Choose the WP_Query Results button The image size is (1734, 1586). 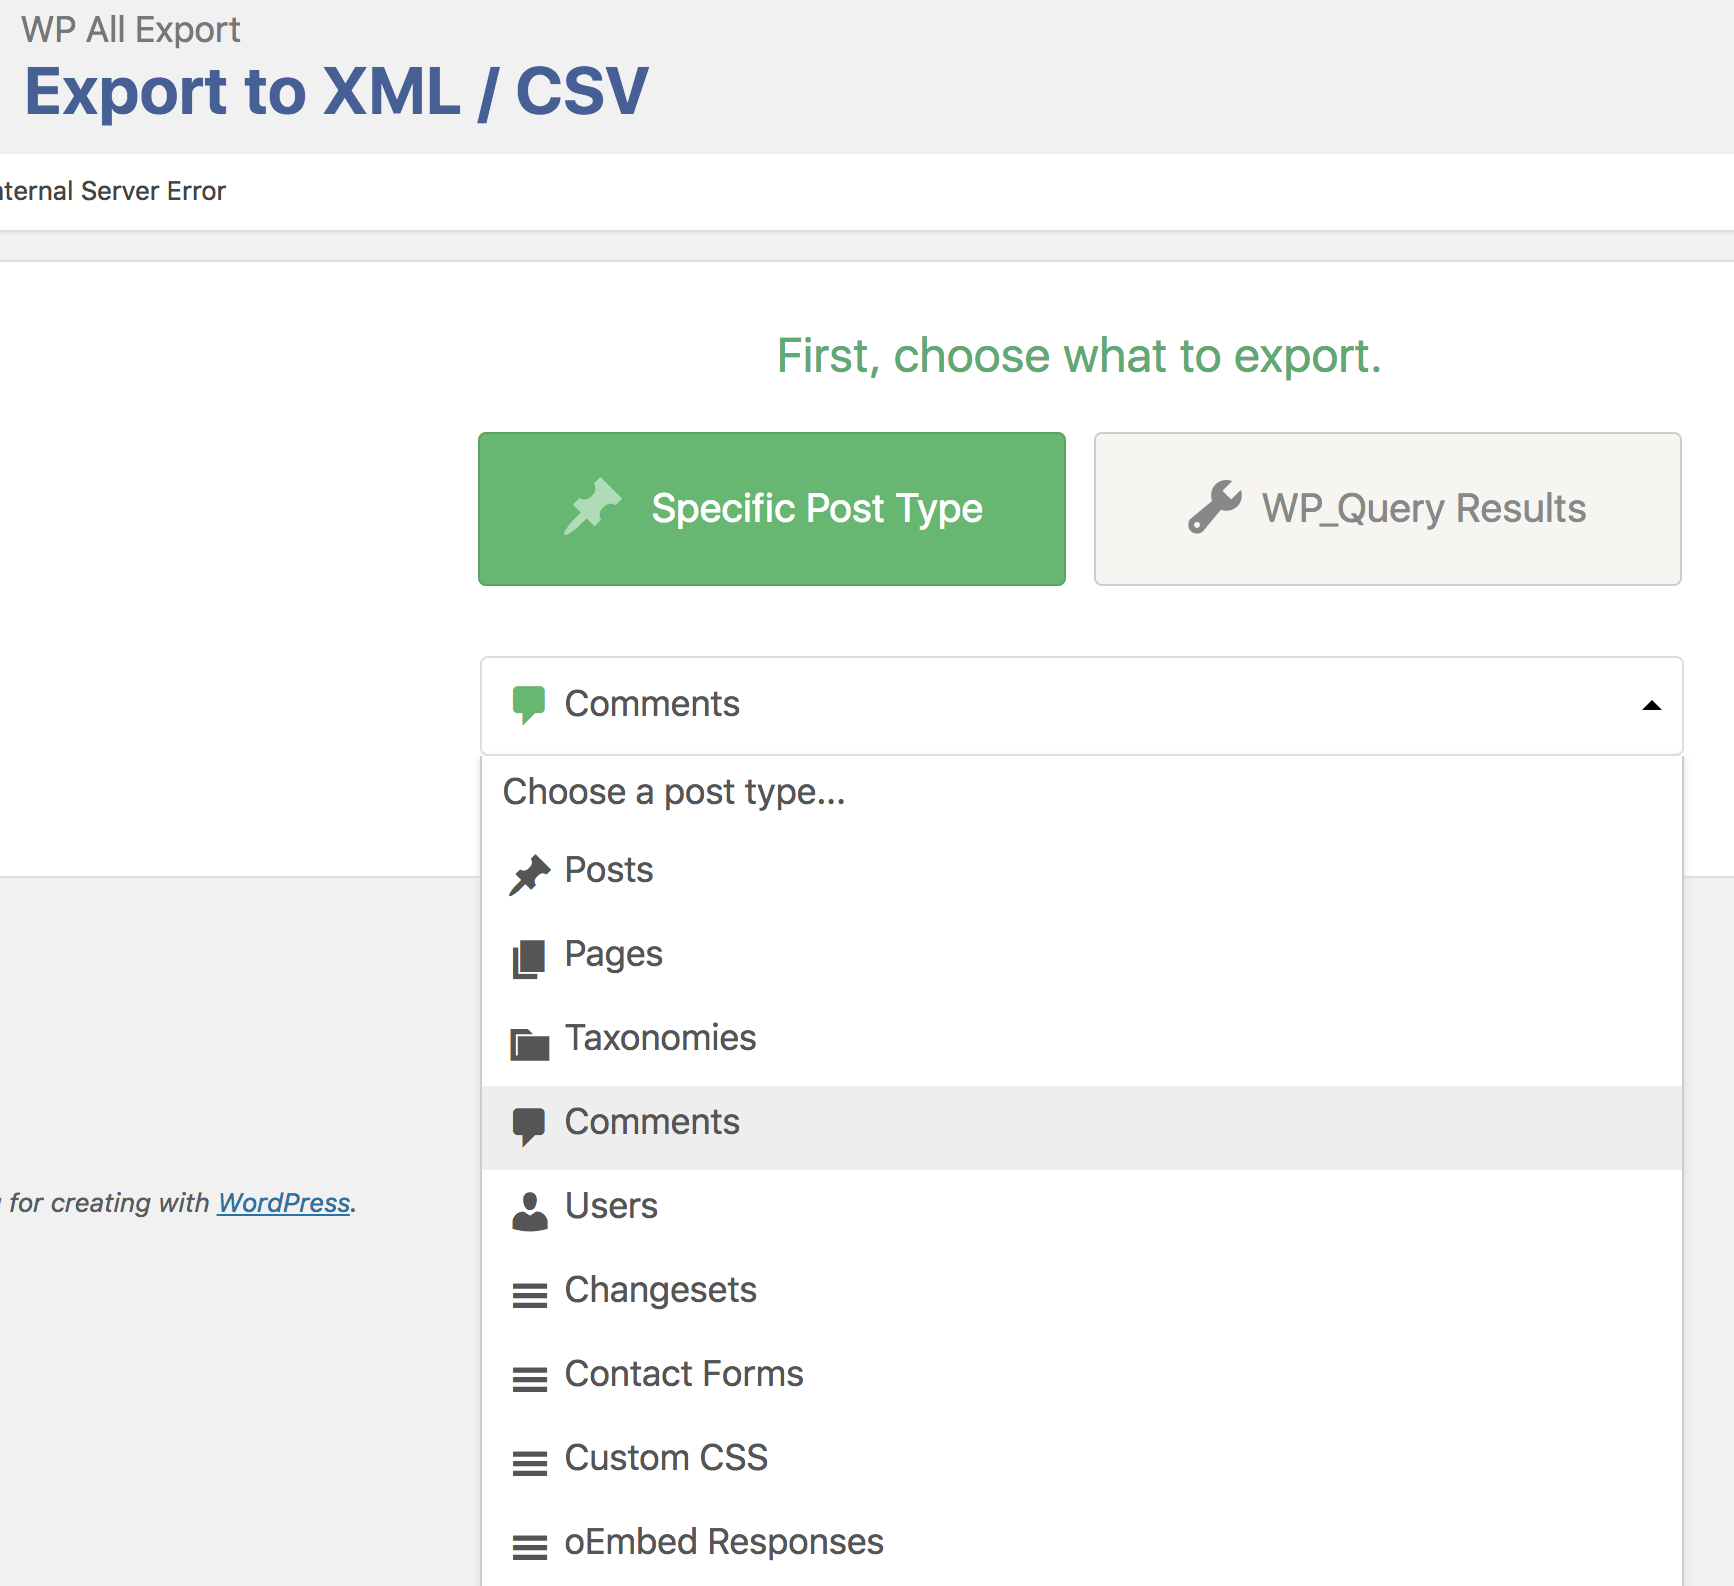[x=1387, y=508]
